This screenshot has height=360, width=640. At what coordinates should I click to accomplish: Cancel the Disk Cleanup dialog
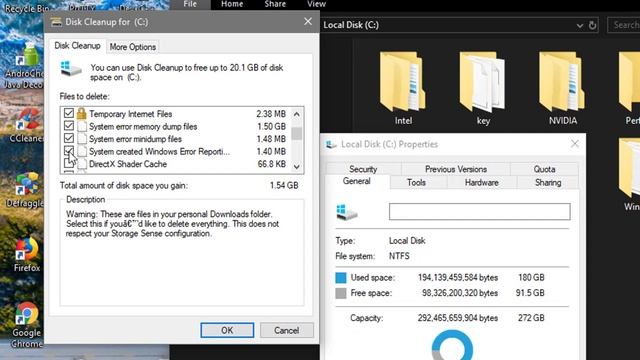[x=287, y=330]
